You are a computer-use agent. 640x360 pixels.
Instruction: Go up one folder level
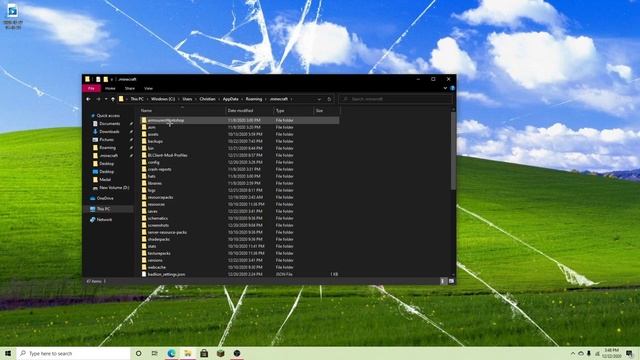[x=113, y=99]
